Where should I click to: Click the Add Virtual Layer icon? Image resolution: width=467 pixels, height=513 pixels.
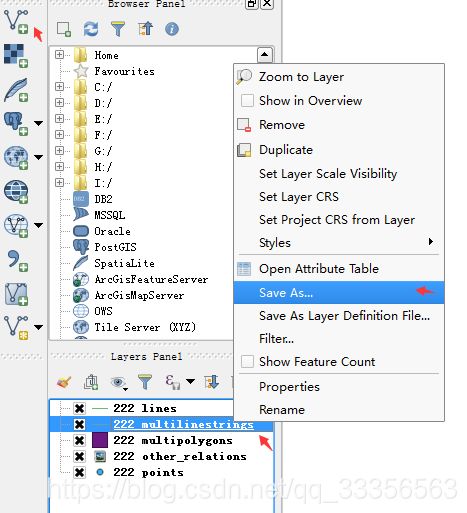[x=16, y=294]
